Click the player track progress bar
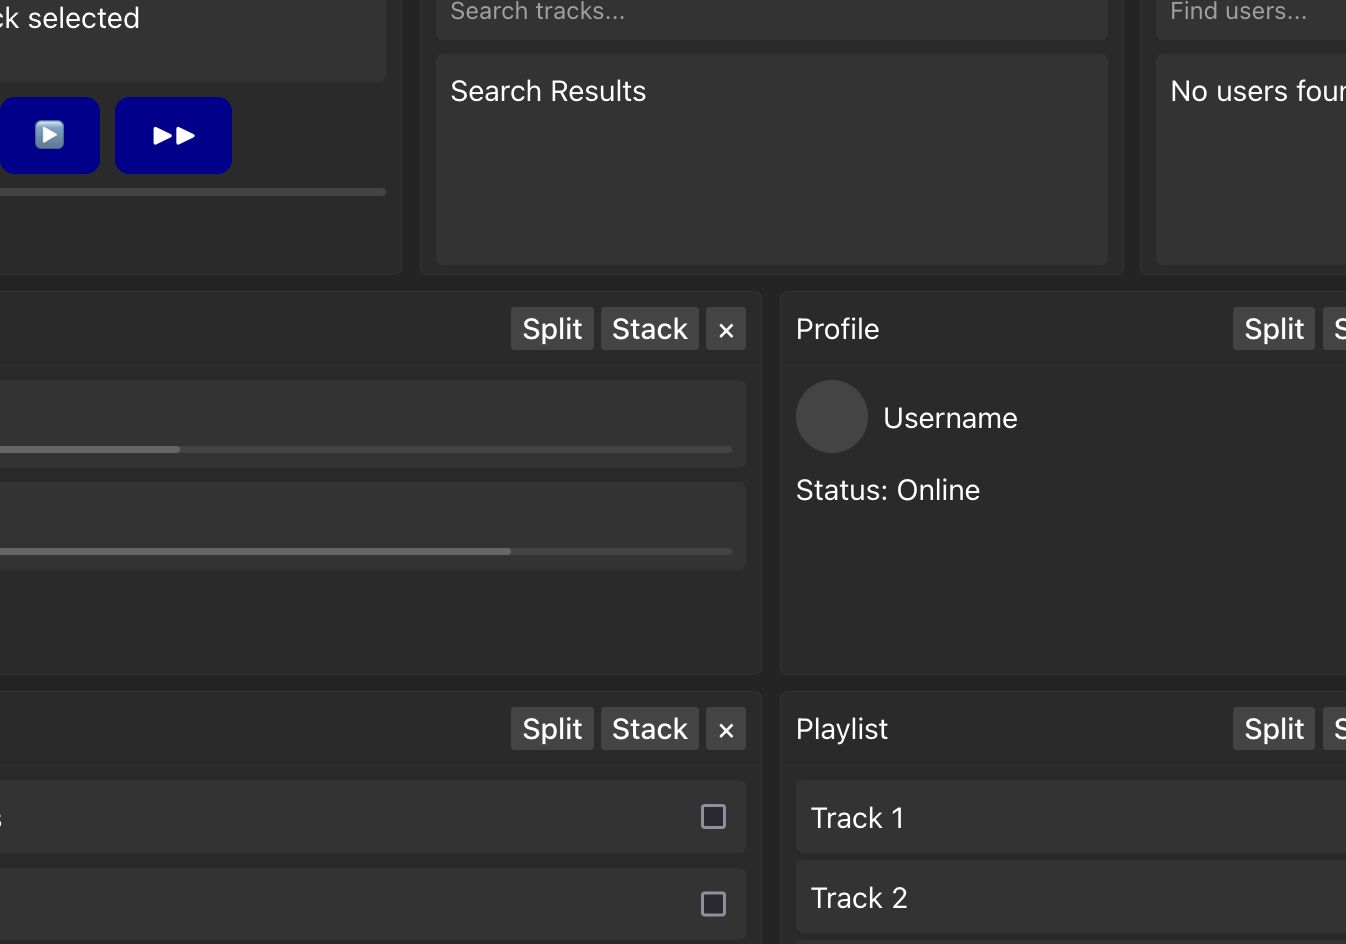This screenshot has height=944, width=1346. click(x=192, y=192)
